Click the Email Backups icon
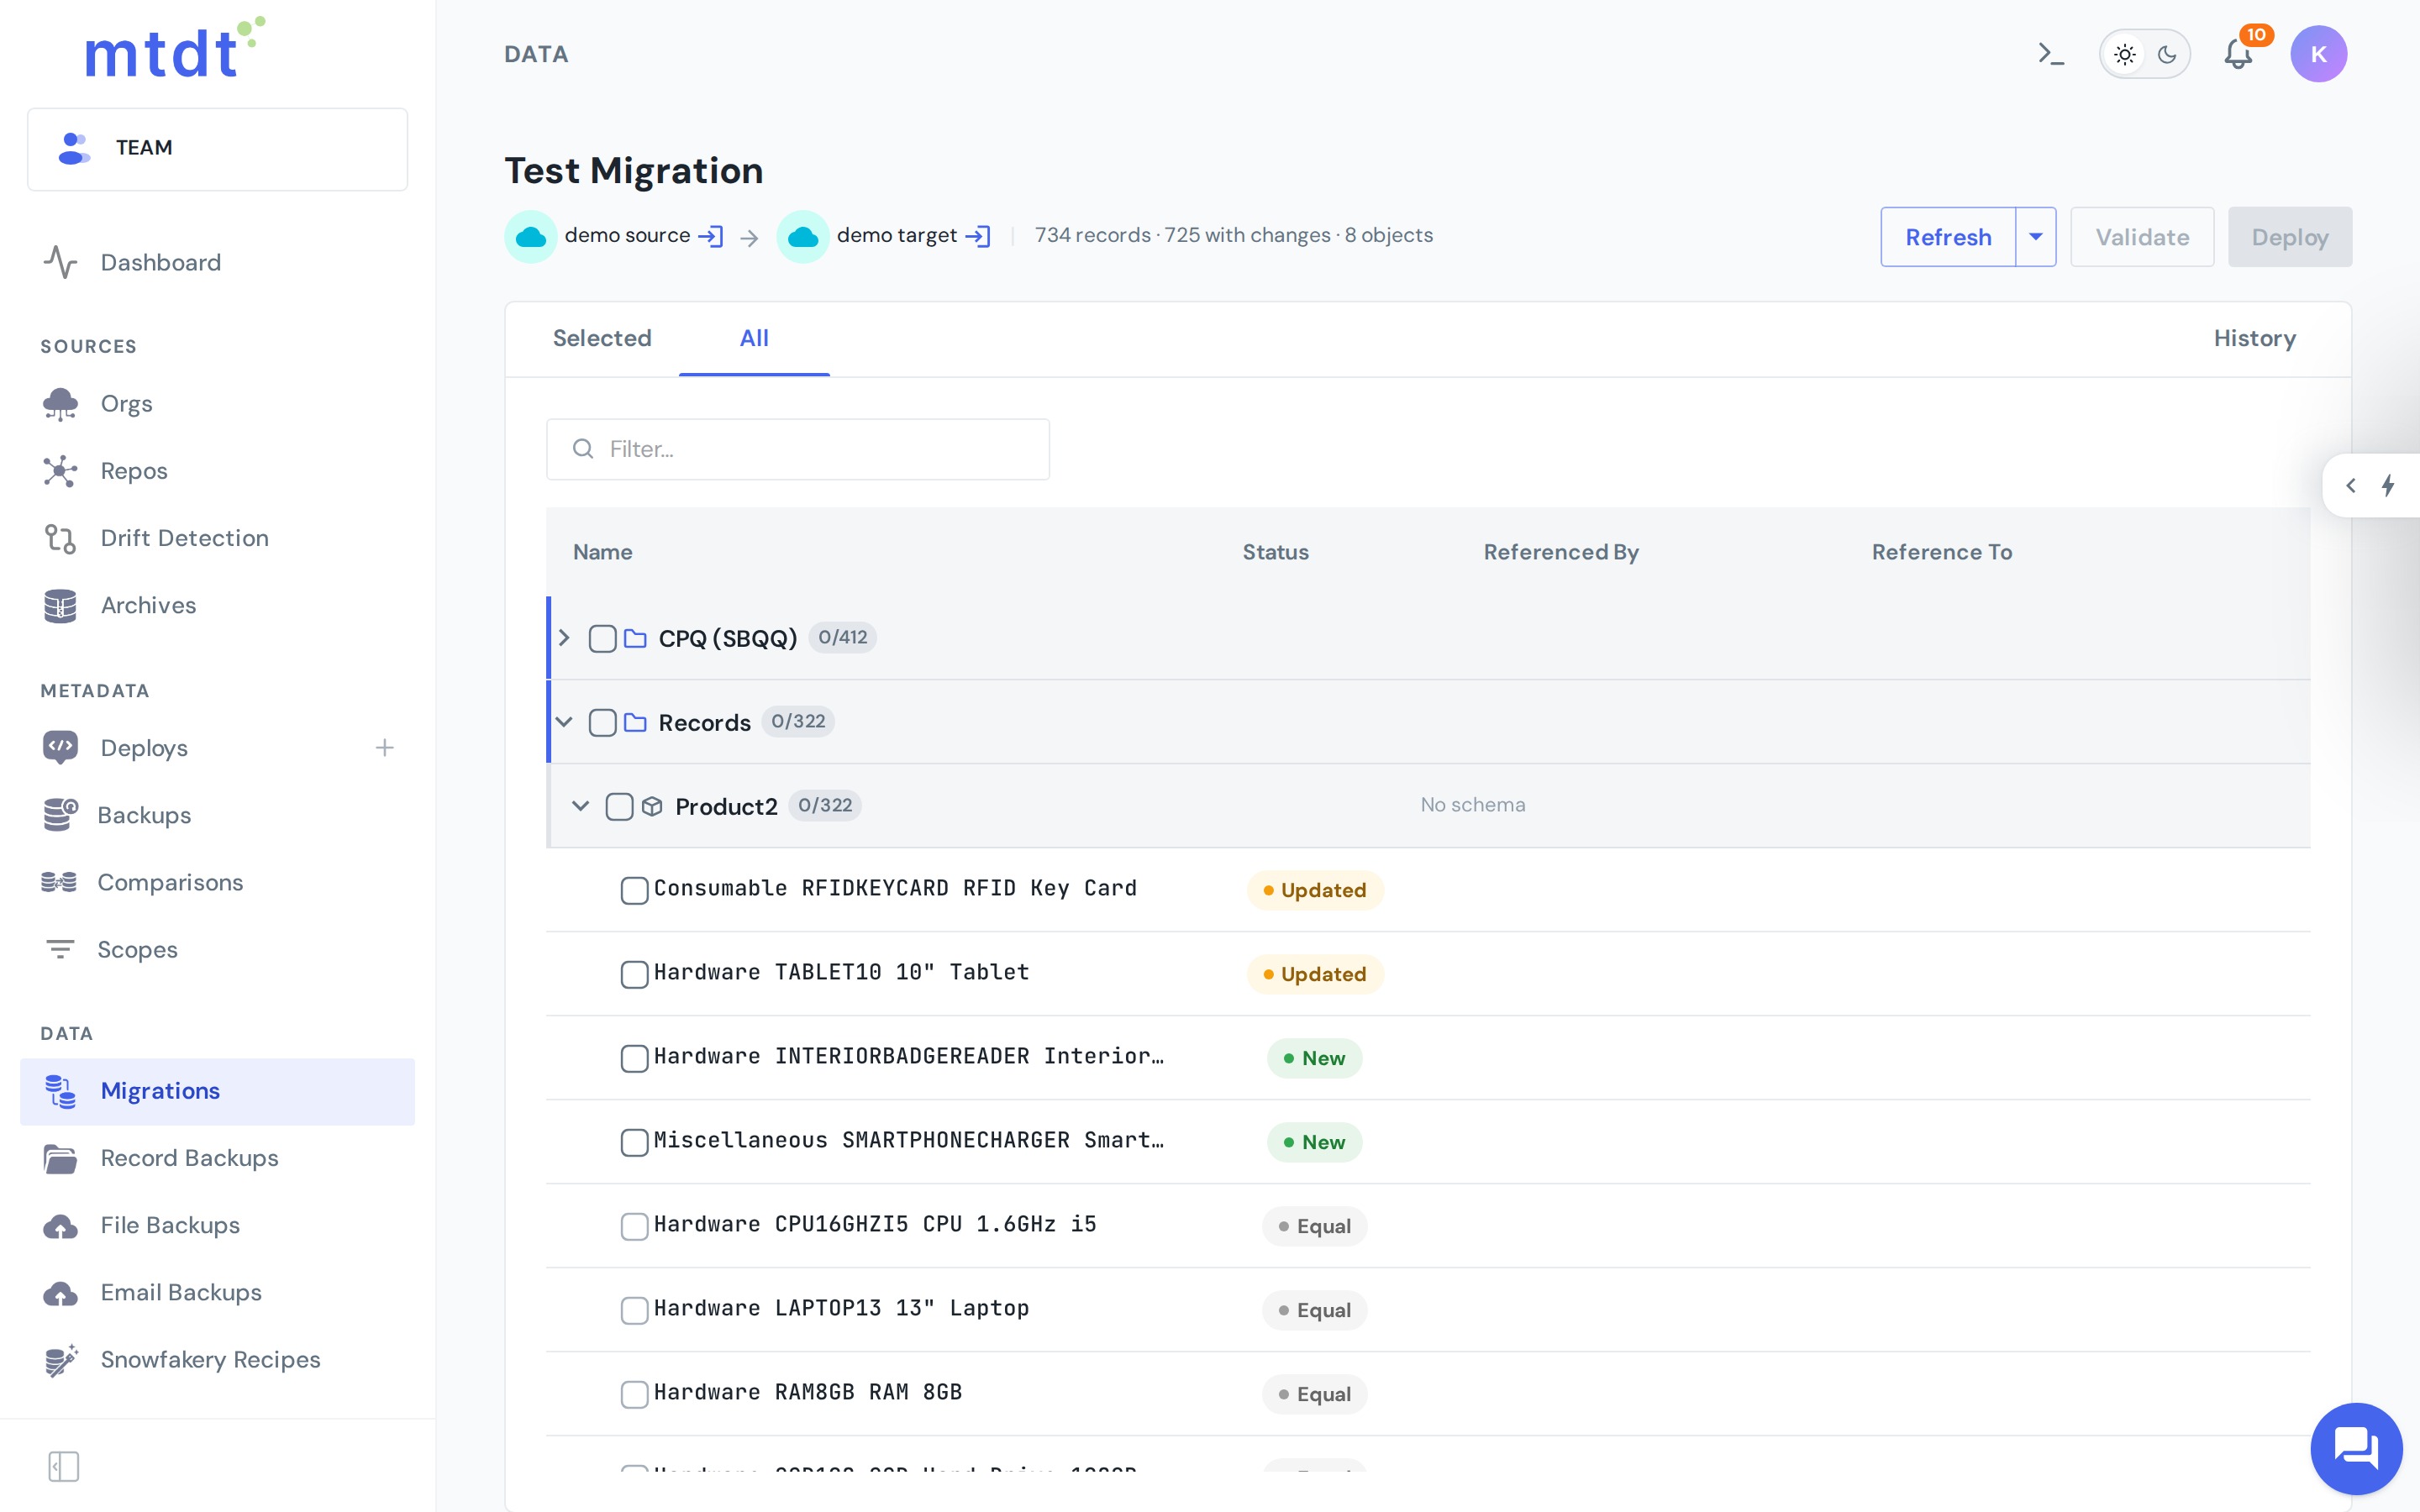Screen dimensions: 2420x1512 60,1292
